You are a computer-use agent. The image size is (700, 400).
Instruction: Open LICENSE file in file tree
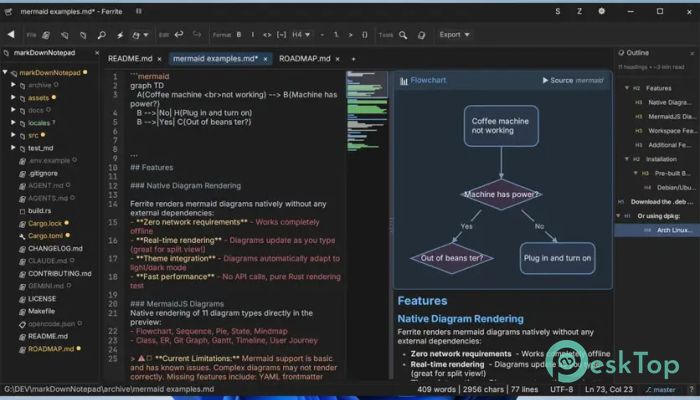point(42,299)
